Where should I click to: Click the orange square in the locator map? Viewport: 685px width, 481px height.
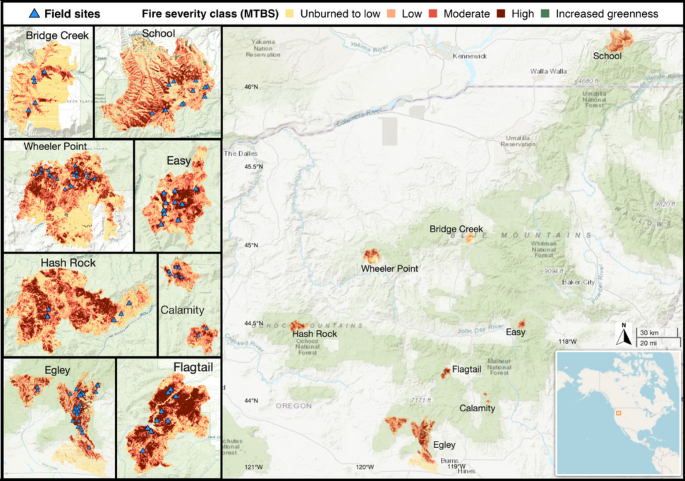617,412
